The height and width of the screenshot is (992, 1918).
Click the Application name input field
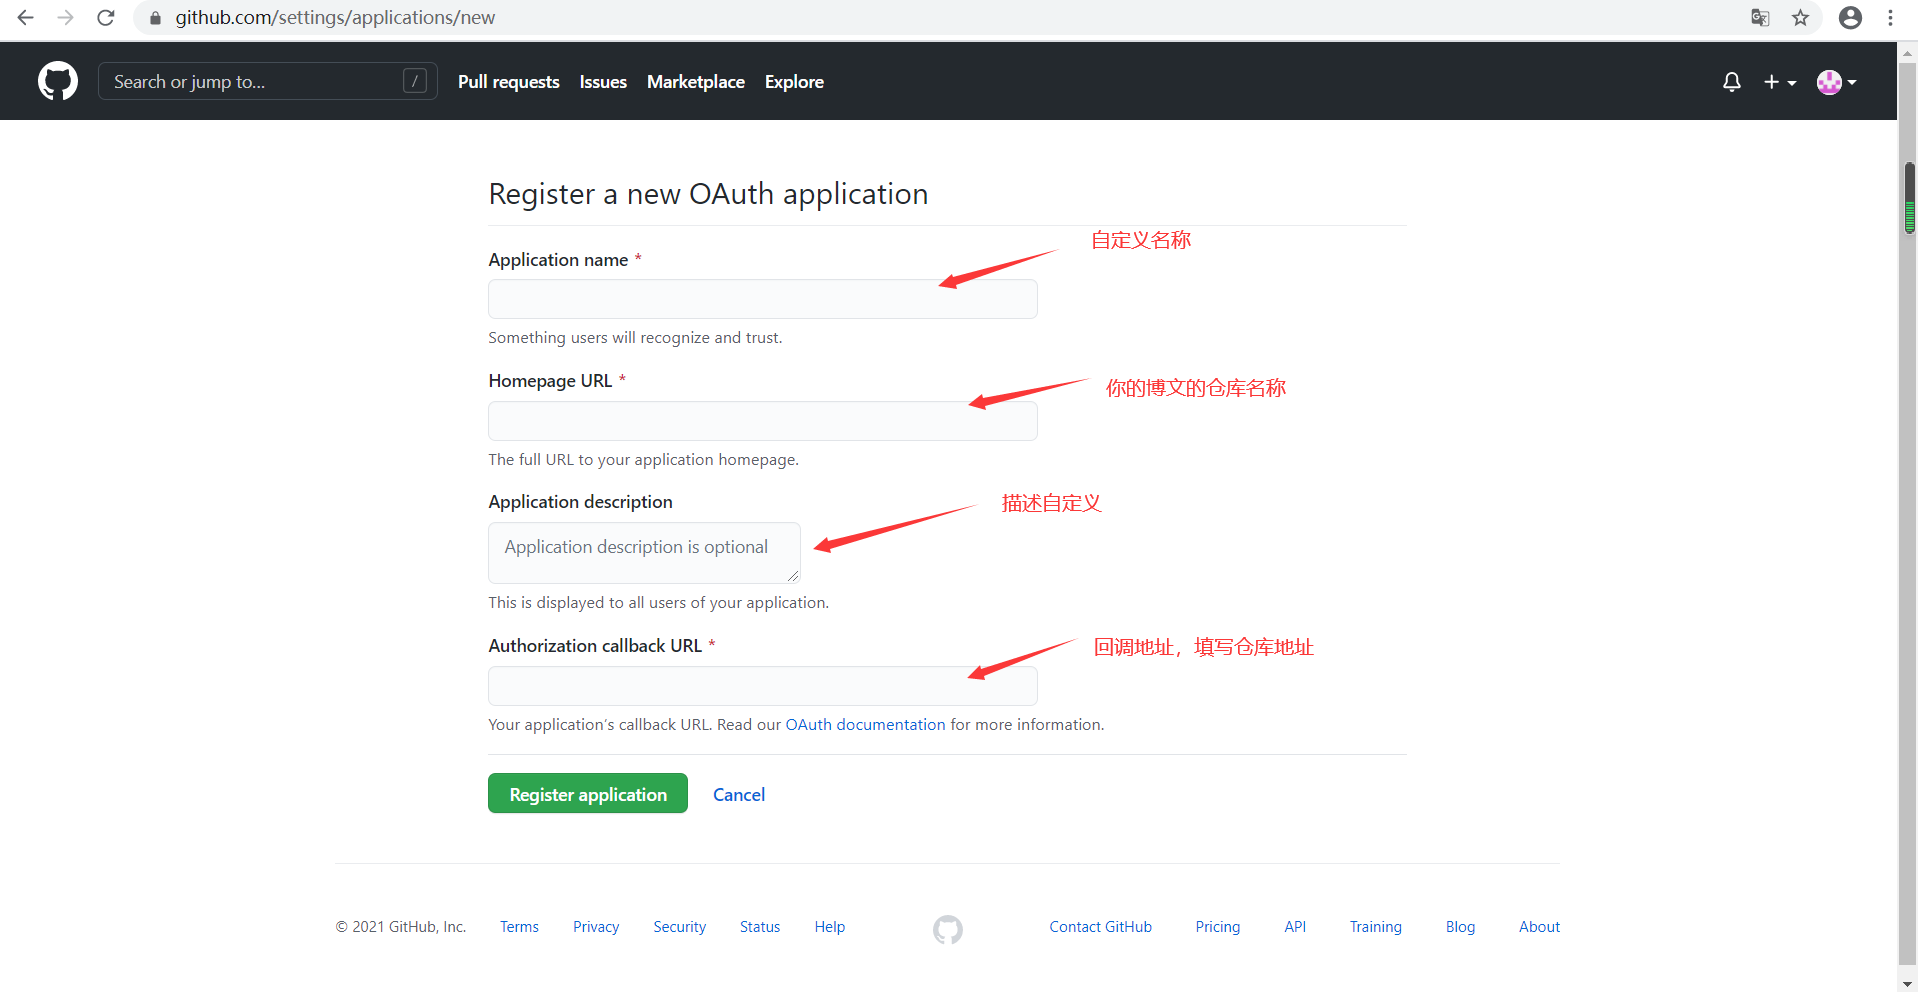pos(763,299)
